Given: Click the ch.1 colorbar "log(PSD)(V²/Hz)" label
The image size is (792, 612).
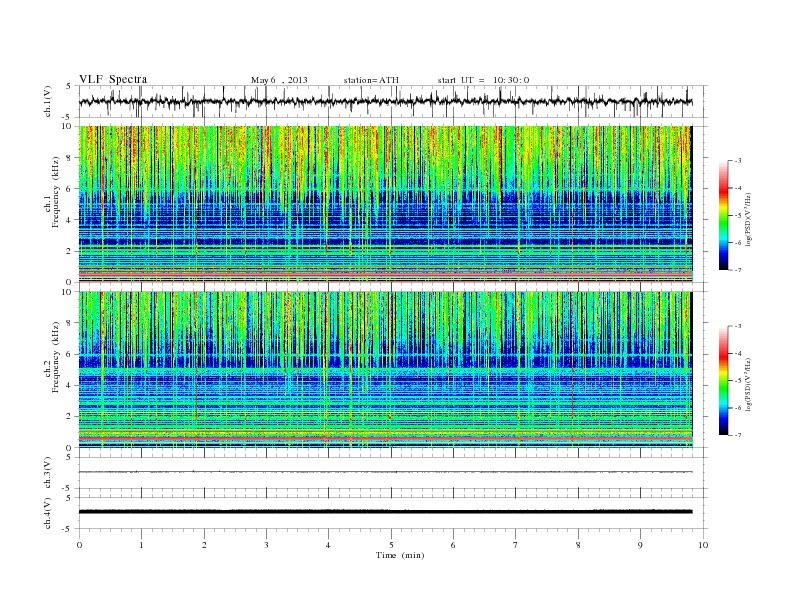Looking at the screenshot, I should tap(749, 218).
